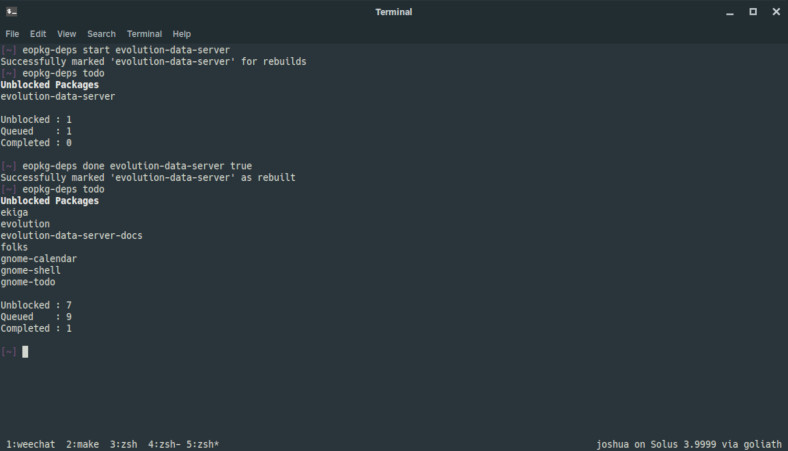Click the gnome-shell package line
788x451 pixels.
pos(31,270)
